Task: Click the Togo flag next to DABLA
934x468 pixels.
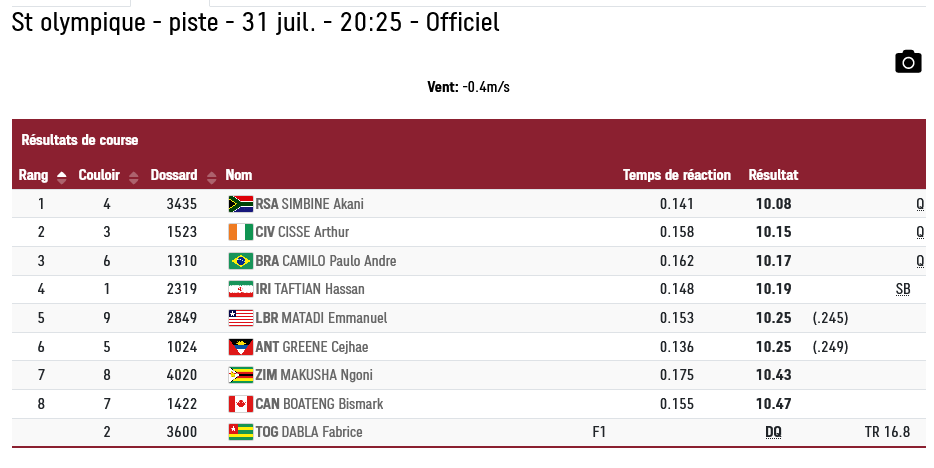Action: click(241, 432)
